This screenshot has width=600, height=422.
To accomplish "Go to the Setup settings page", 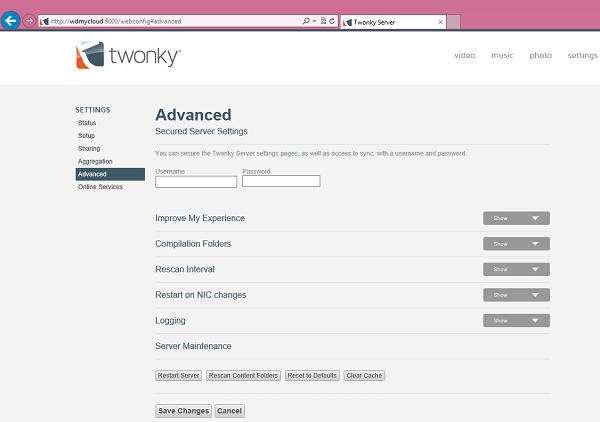I will click(86, 136).
